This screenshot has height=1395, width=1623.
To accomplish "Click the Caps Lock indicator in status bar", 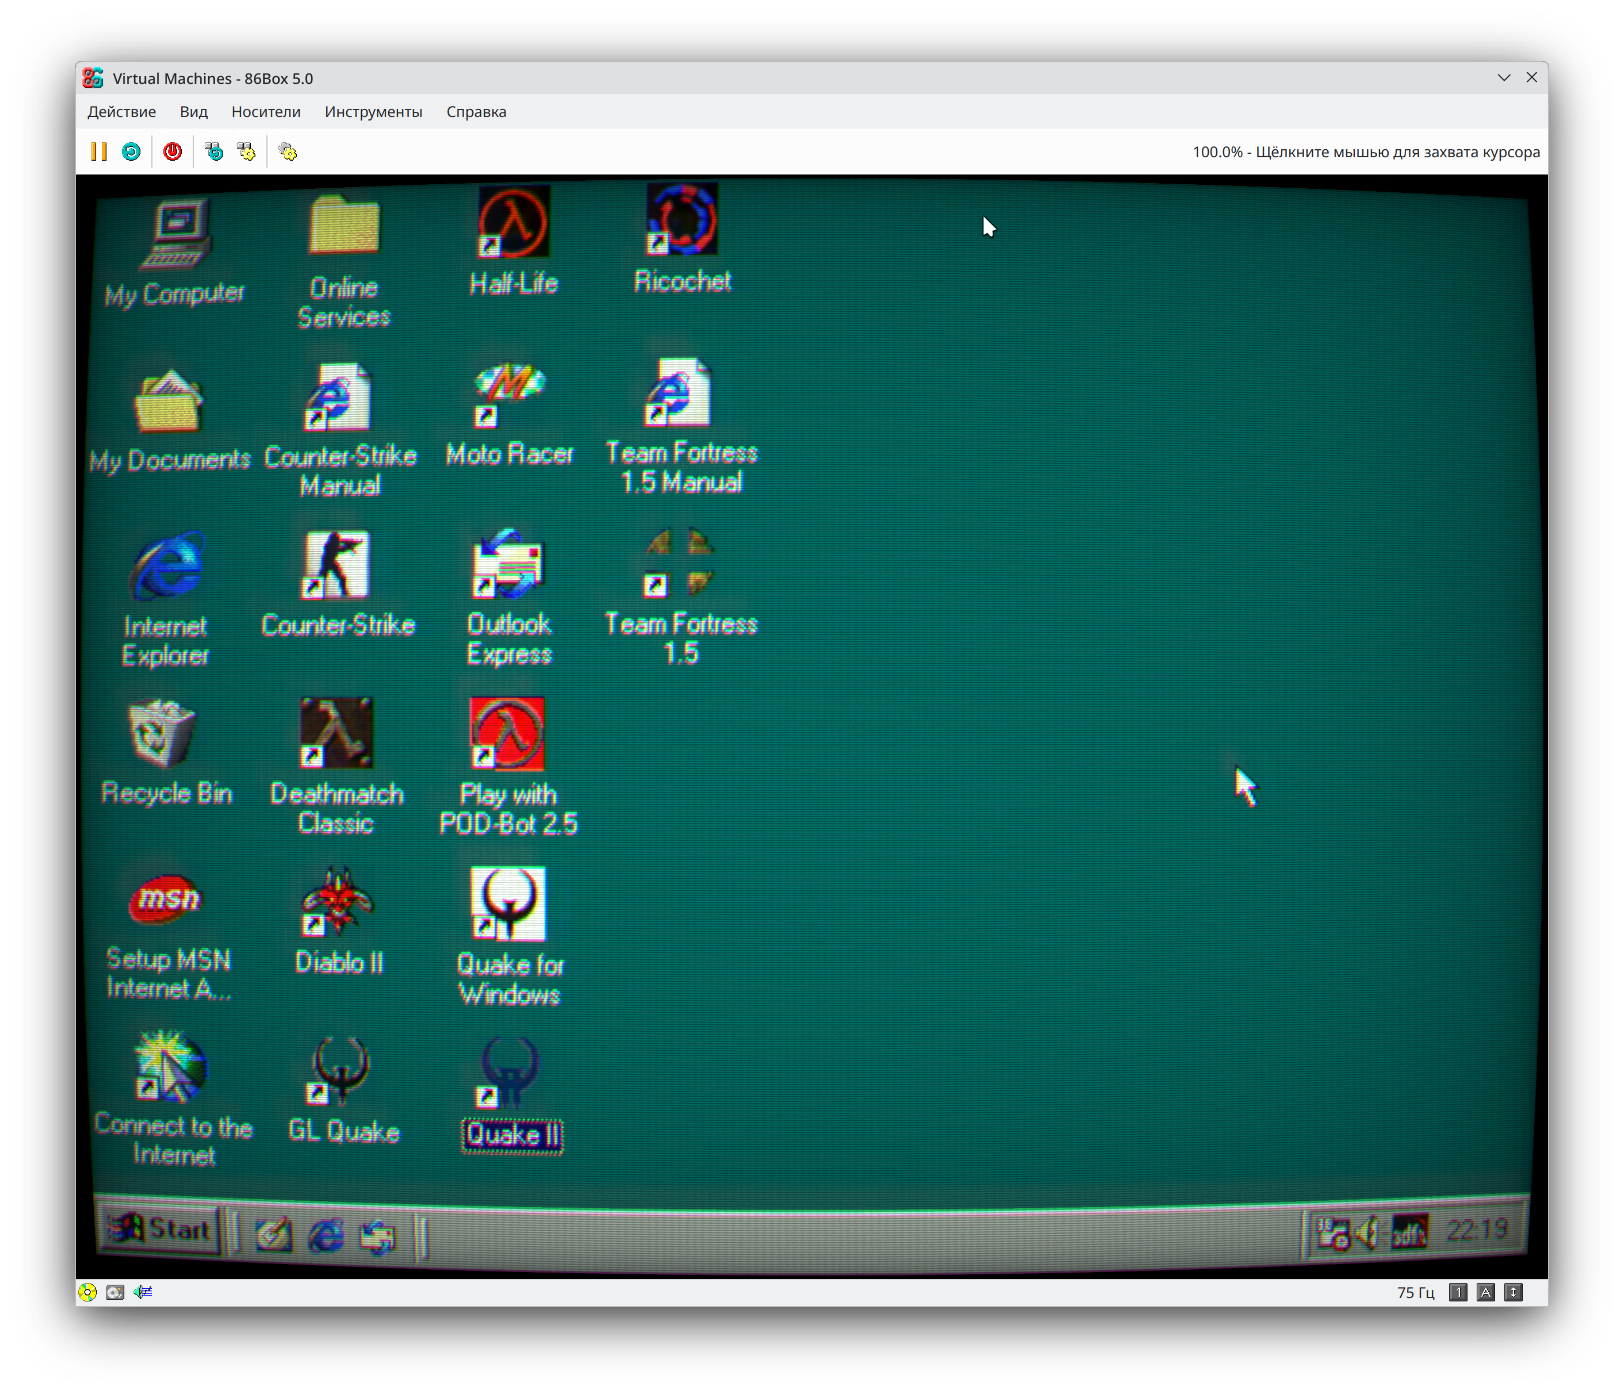I will (1486, 1292).
